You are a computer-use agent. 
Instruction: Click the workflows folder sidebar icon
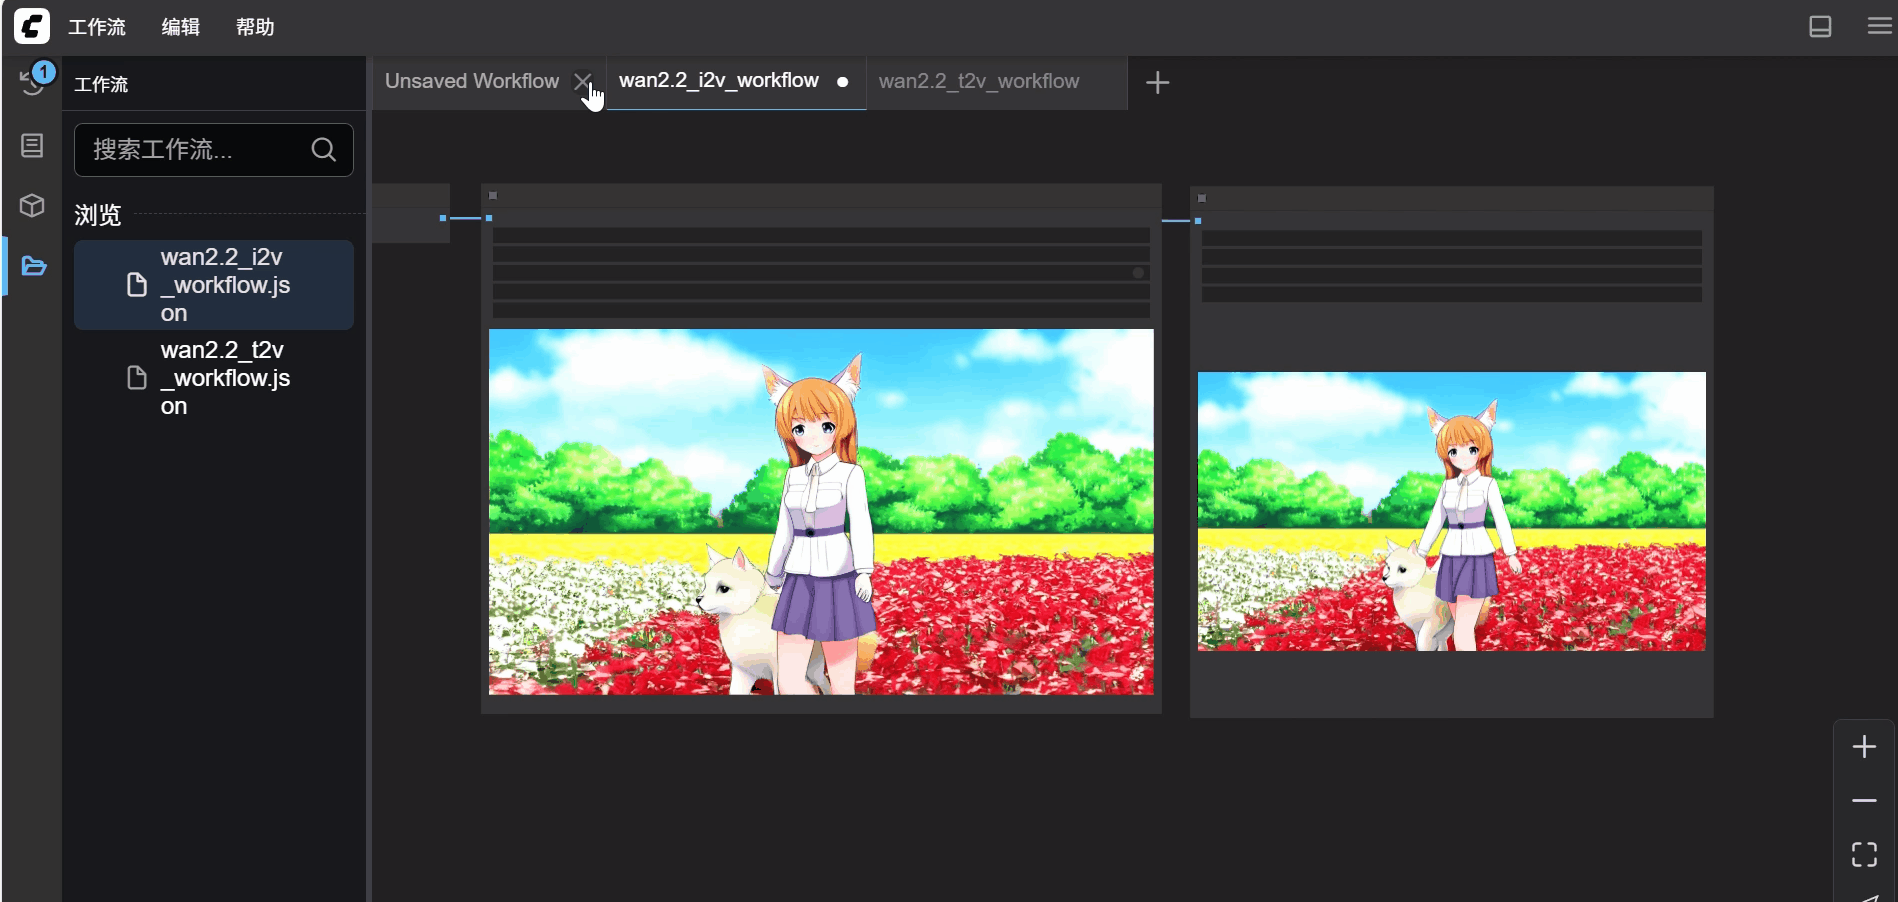coord(33,266)
